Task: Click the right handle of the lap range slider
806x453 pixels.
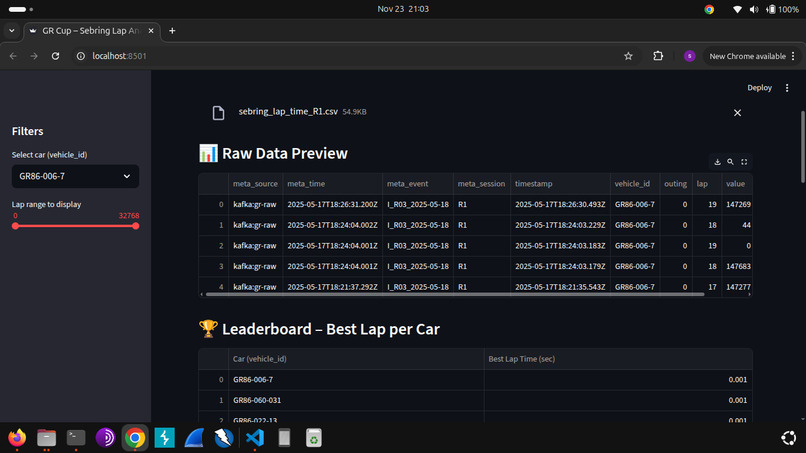Action: click(135, 226)
